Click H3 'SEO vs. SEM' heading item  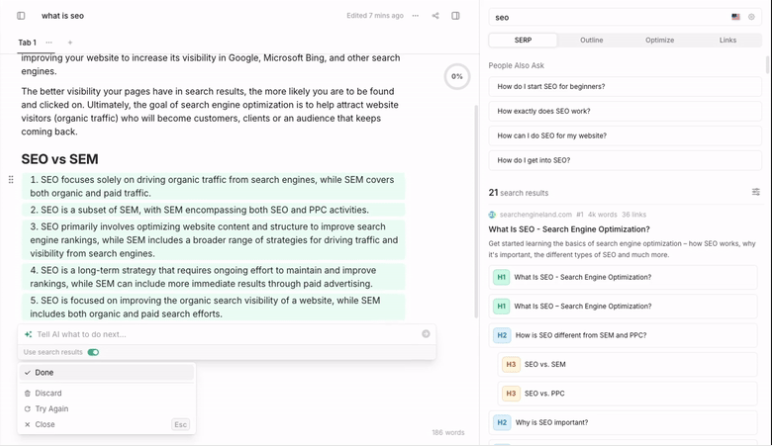click(627, 364)
